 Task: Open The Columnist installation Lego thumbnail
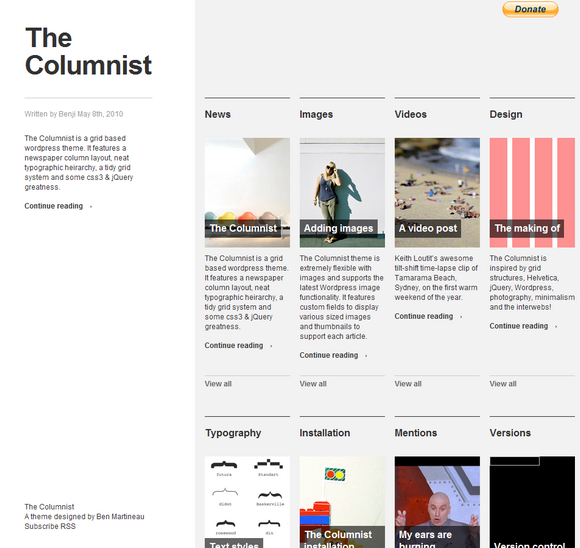pyautogui.click(x=342, y=502)
